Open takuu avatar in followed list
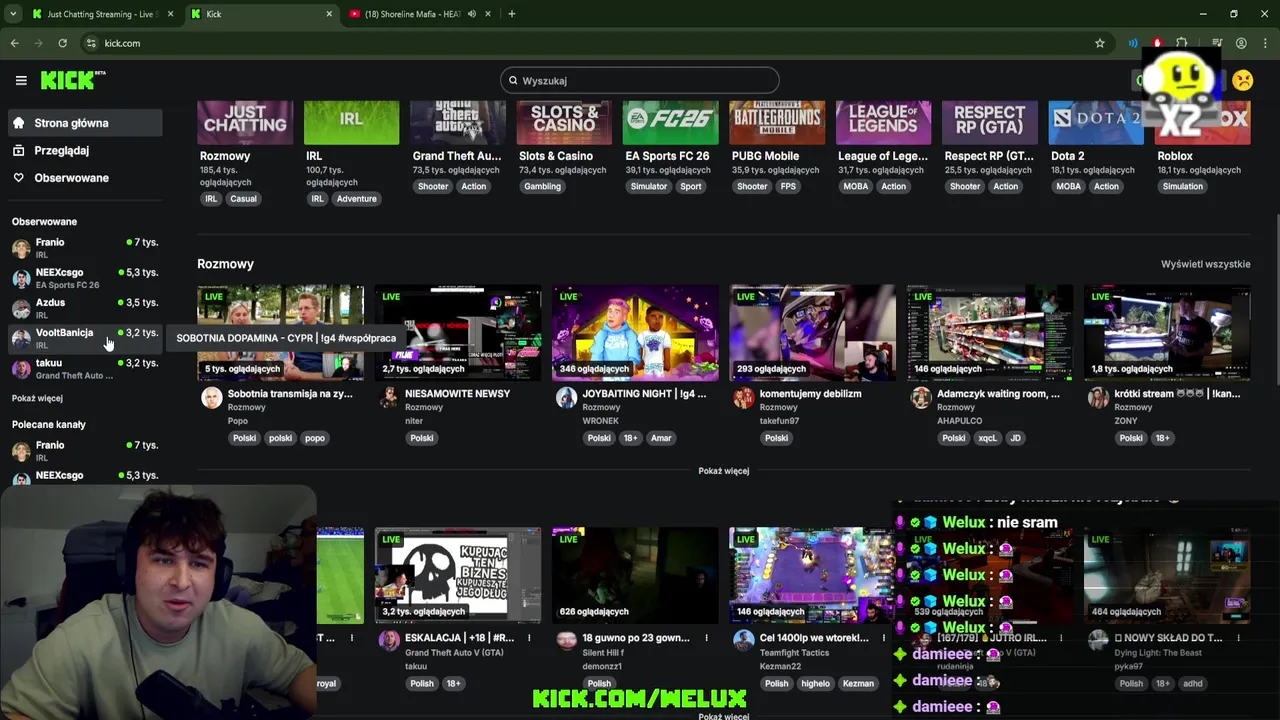 [x=21, y=369]
